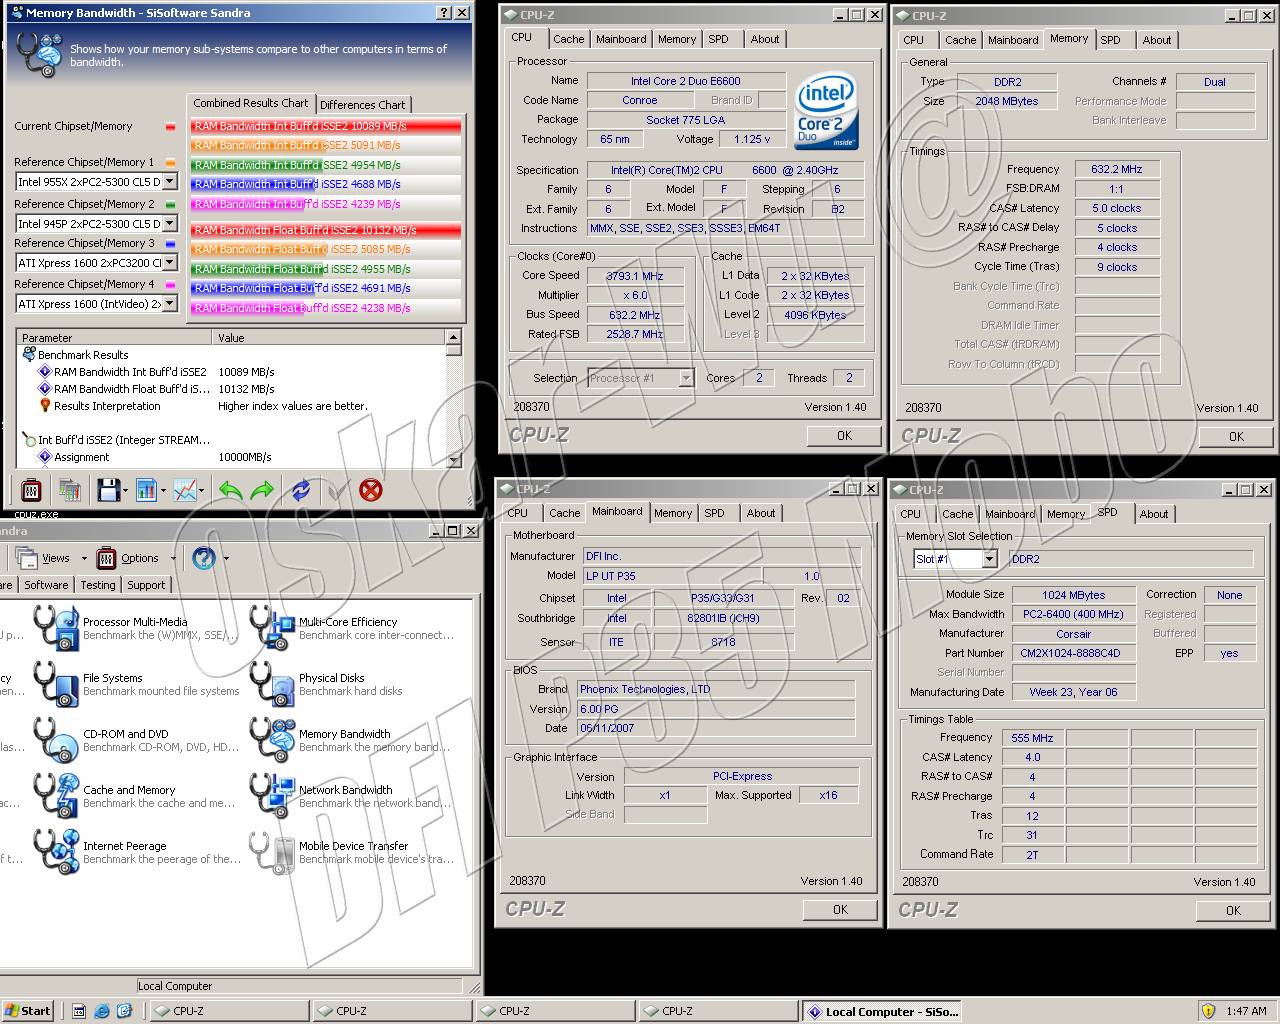Click the red Current Chipset/Memory color swatch

pos(170,127)
